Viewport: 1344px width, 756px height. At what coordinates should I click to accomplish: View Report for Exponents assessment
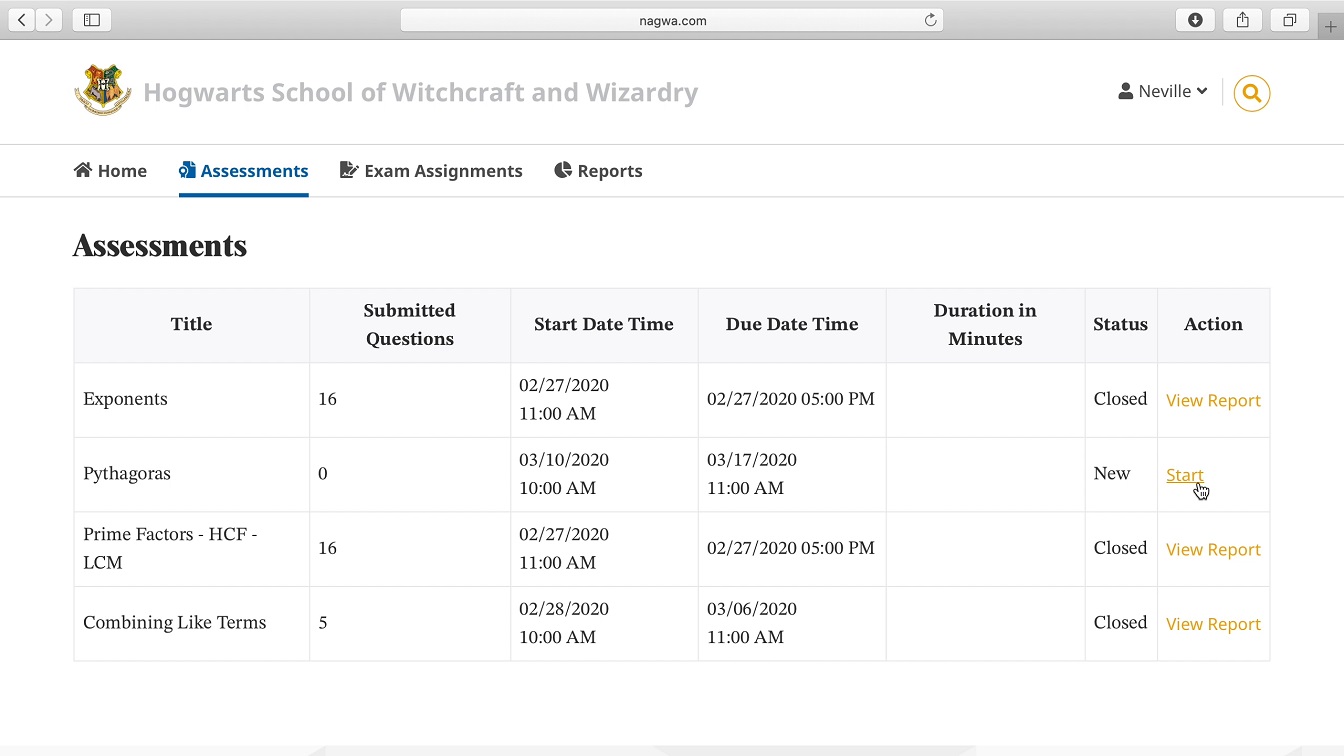pyautogui.click(x=1213, y=400)
